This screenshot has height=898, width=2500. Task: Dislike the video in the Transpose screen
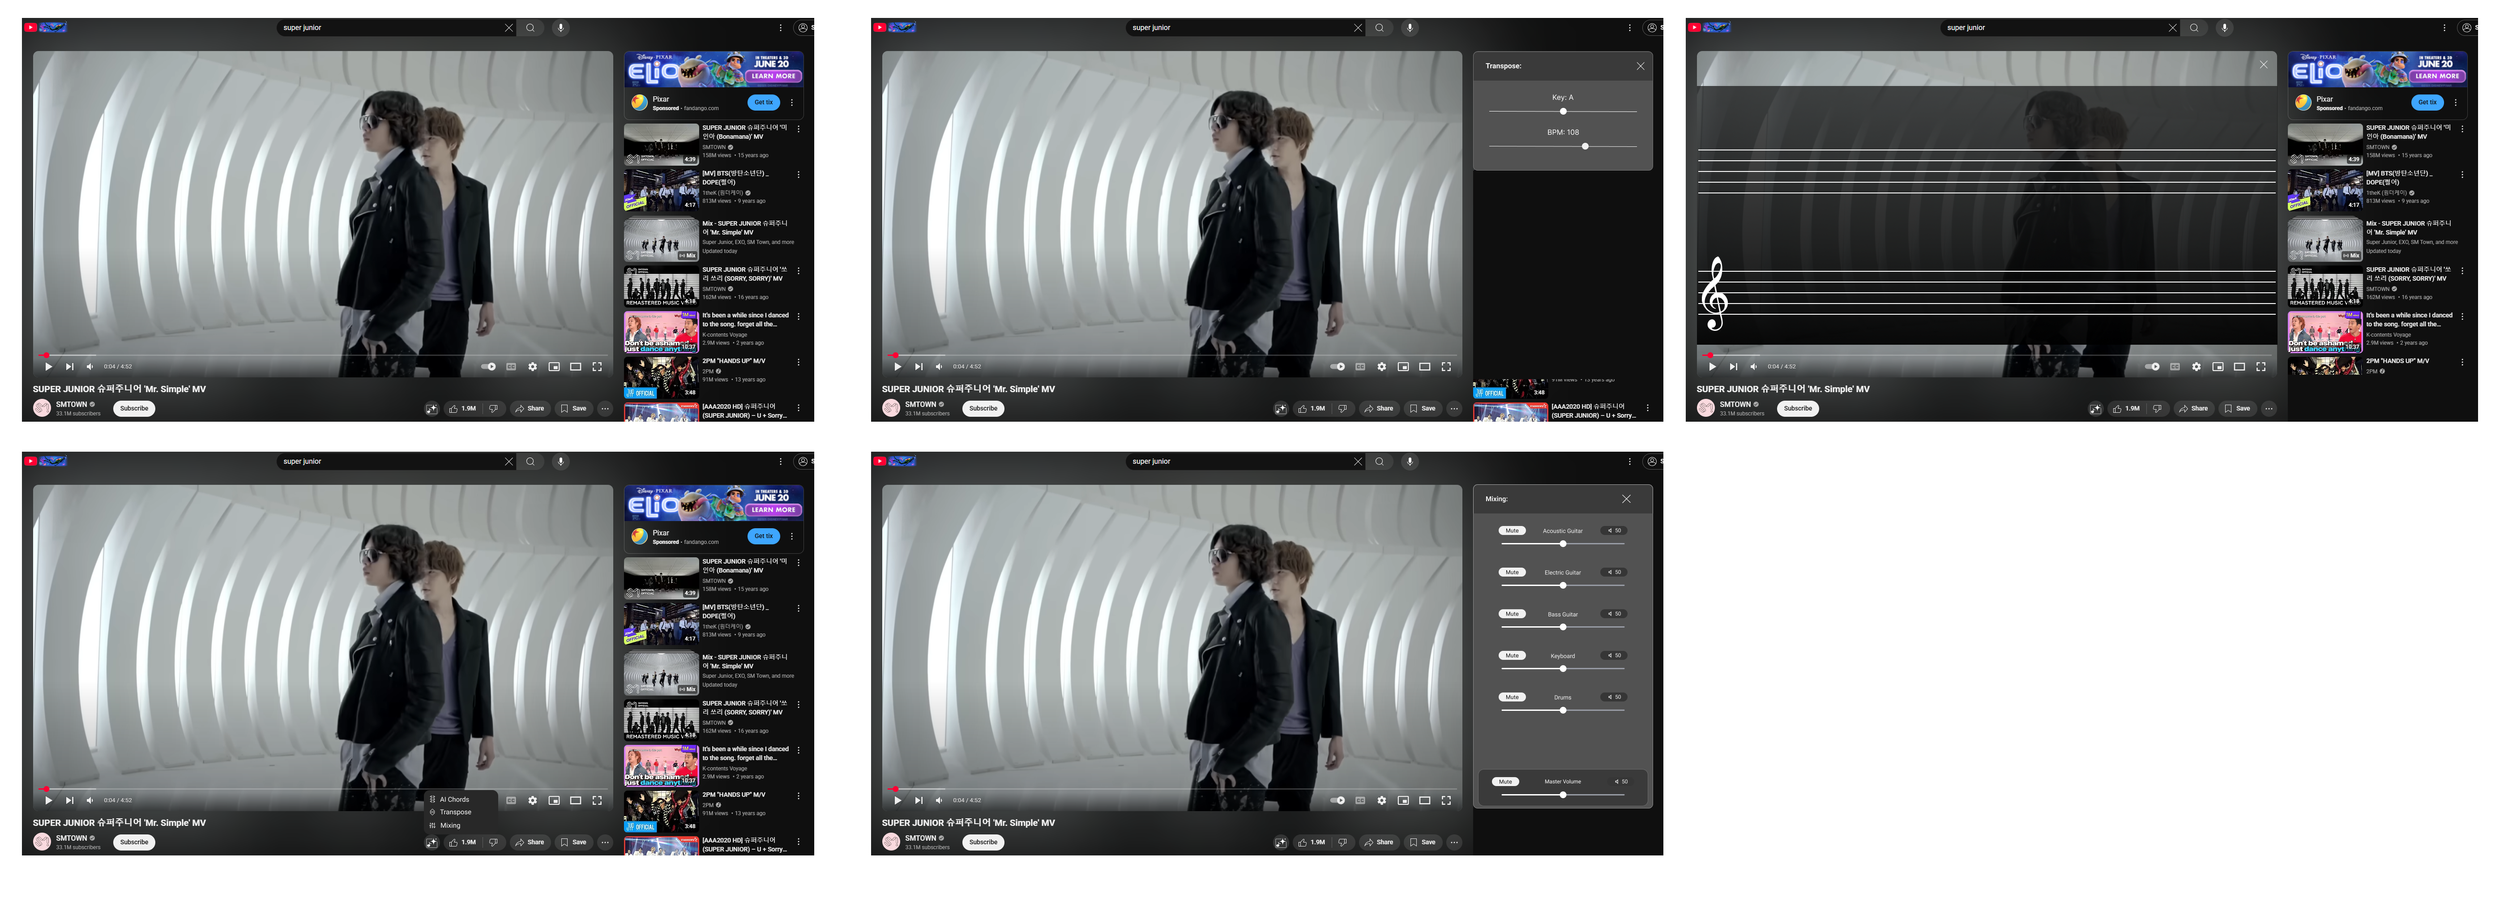1342,408
